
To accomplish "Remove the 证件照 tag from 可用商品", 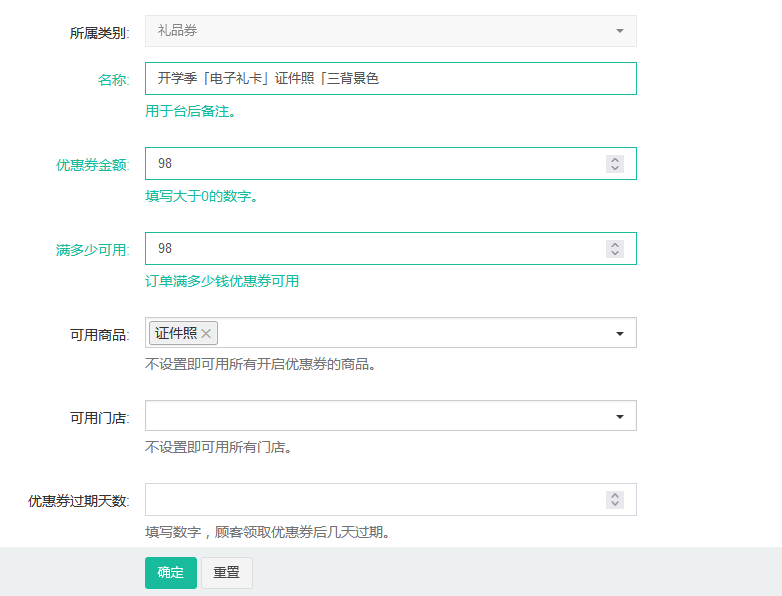I will pyautogui.click(x=206, y=334).
